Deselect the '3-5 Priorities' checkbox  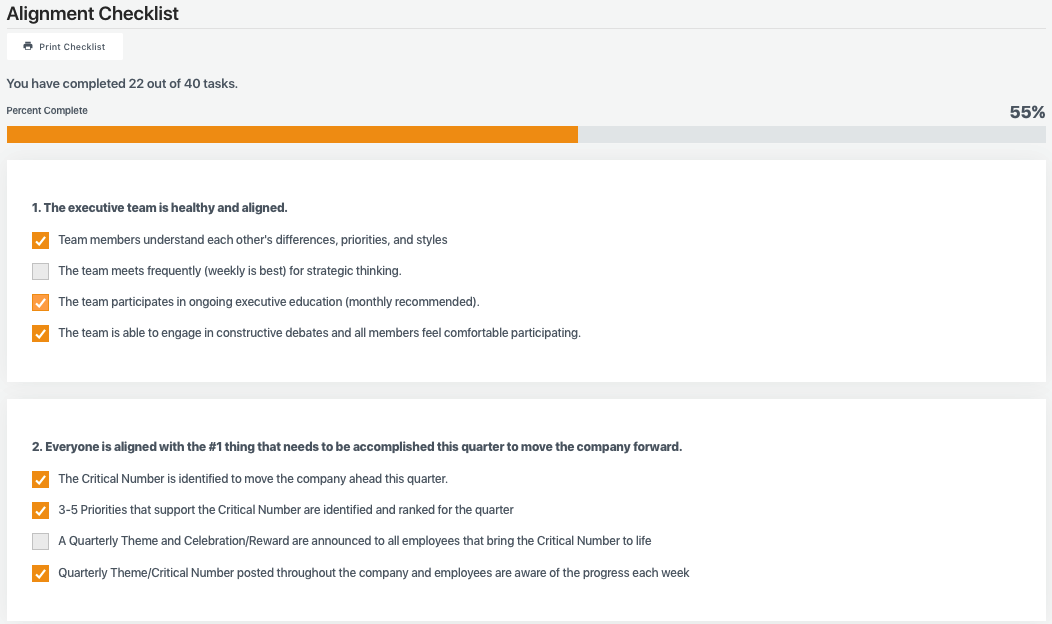tap(40, 510)
